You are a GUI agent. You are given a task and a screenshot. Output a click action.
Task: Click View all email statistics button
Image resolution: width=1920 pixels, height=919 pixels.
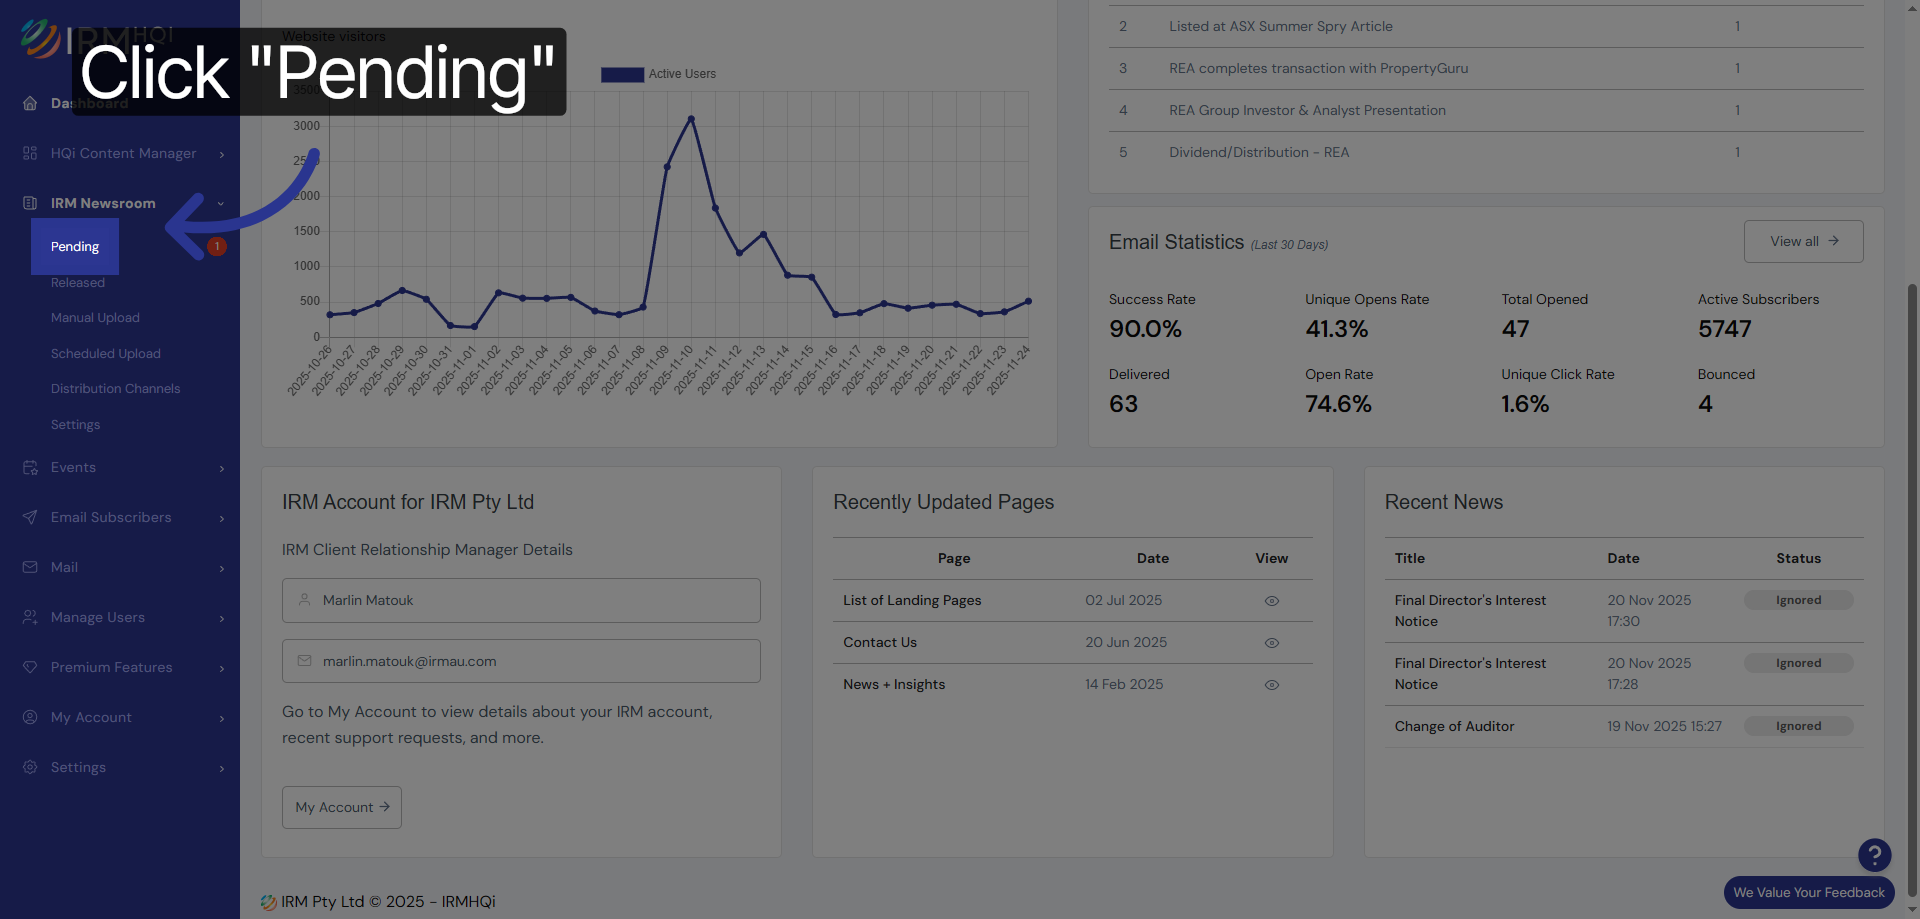[x=1803, y=241]
